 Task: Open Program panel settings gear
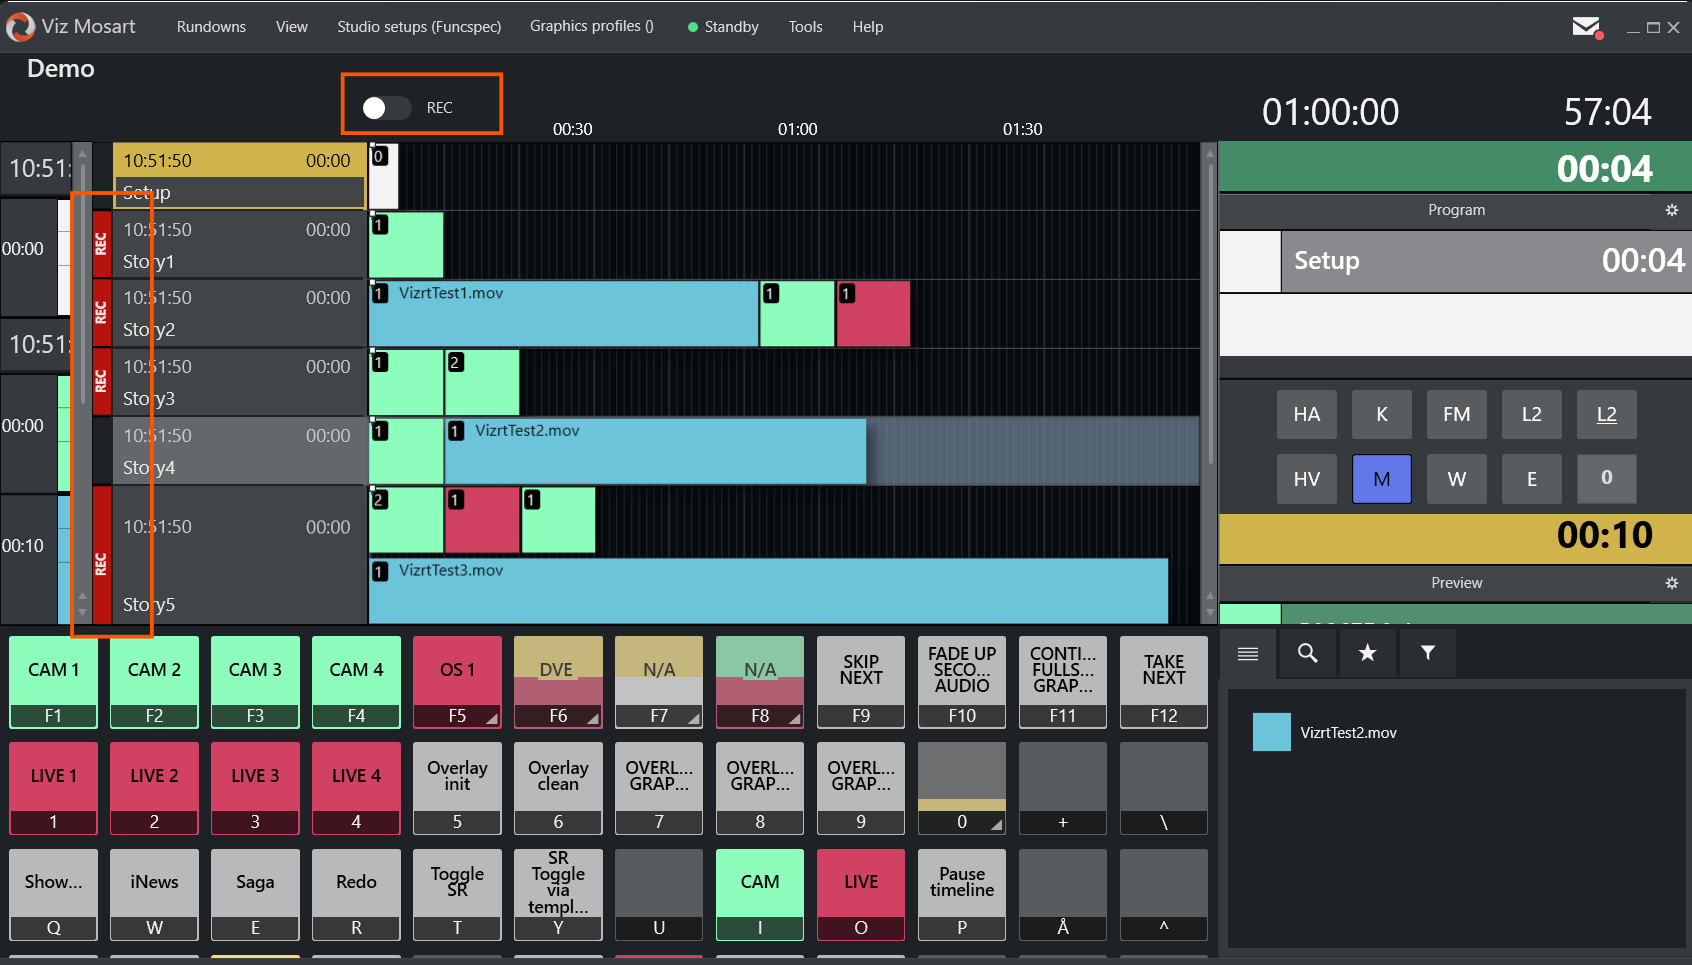click(1671, 210)
